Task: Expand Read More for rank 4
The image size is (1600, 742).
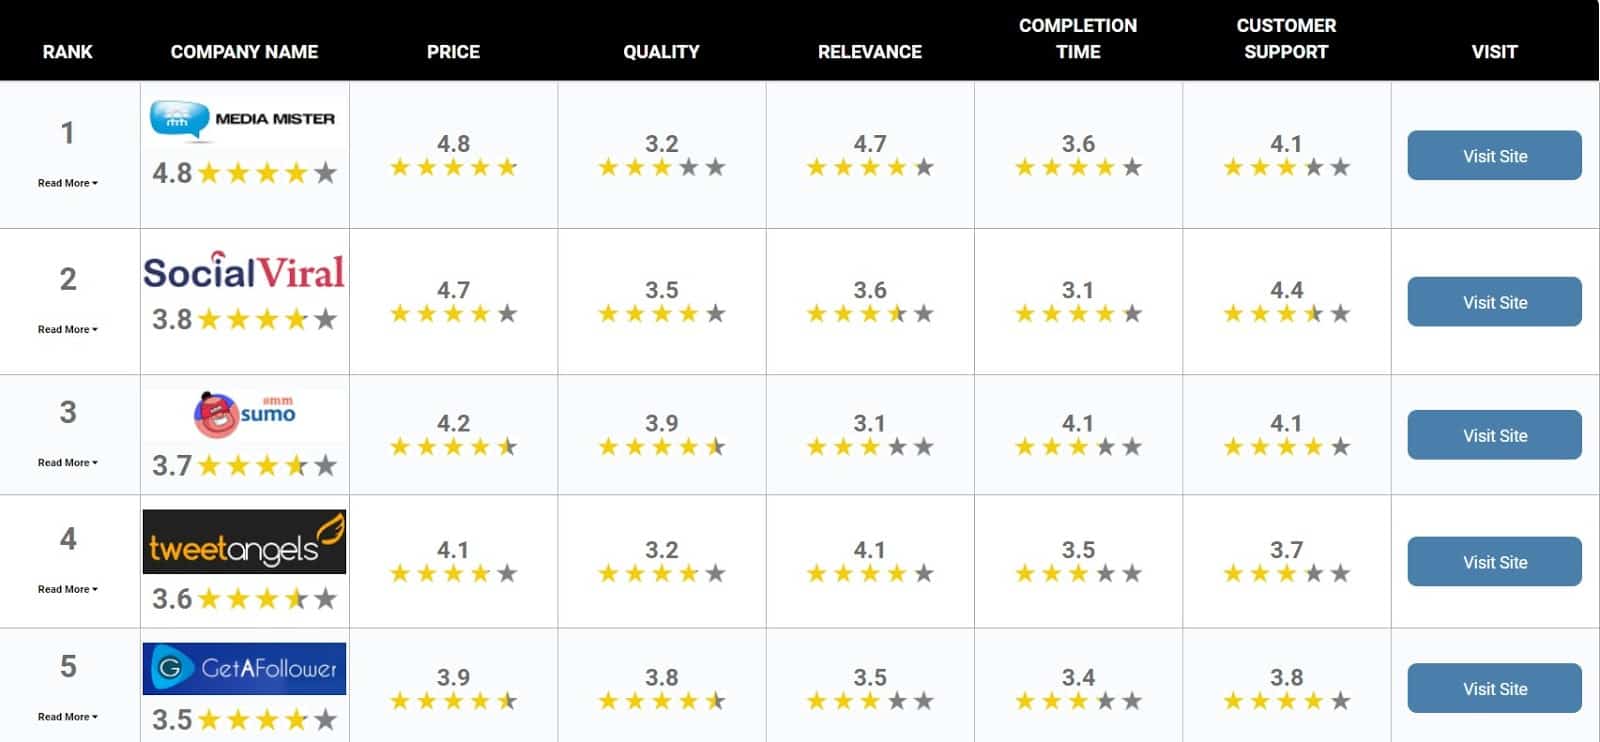Action: [67, 590]
